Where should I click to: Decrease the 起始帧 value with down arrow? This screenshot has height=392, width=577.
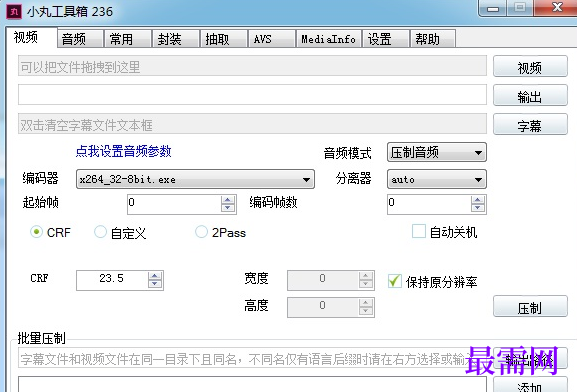(x=228, y=208)
